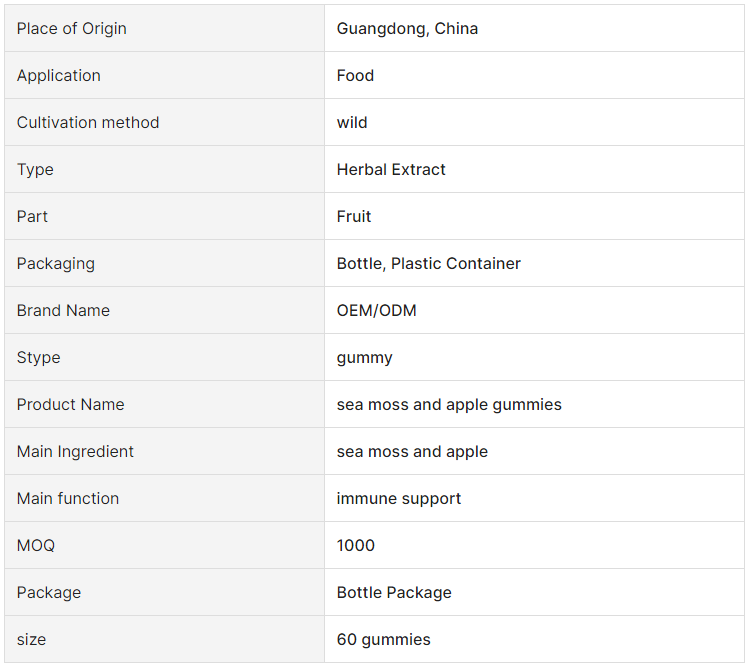Click the 'OEM/ODM' brand value
Image resolution: width=750 pixels, height=669 pixels.
tap(376, 310)
